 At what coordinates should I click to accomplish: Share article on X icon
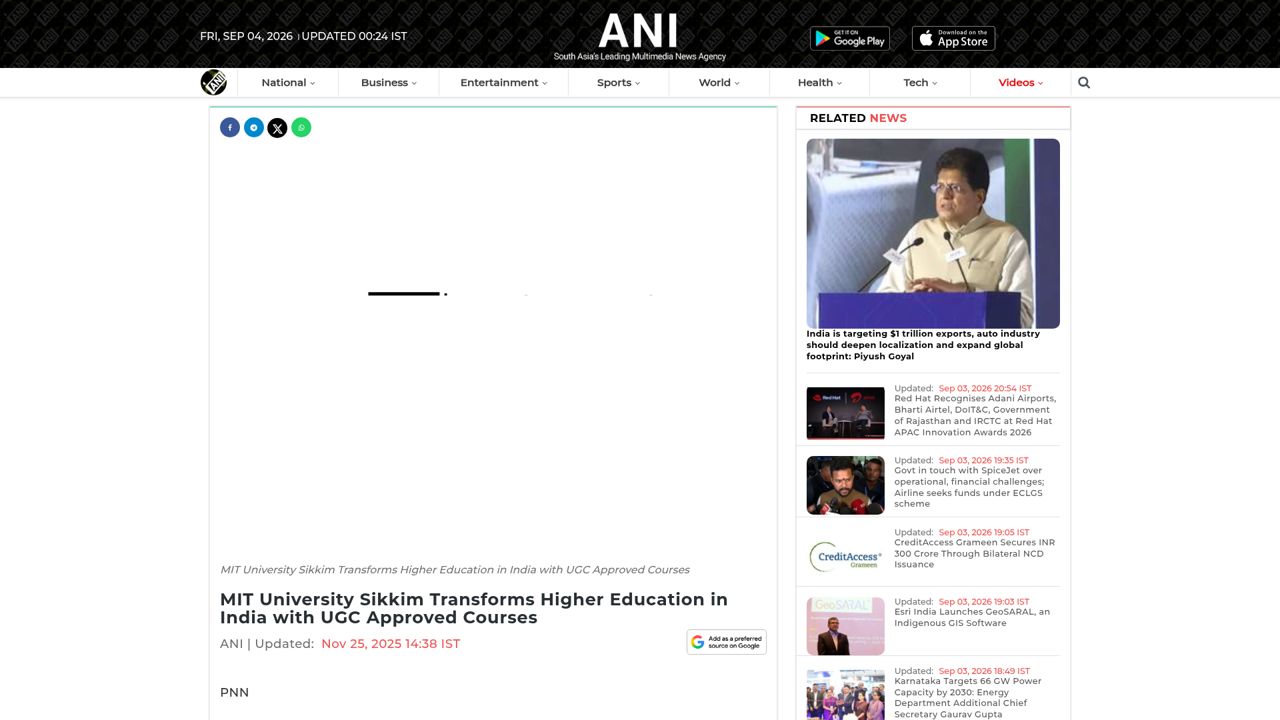[277, 127]
